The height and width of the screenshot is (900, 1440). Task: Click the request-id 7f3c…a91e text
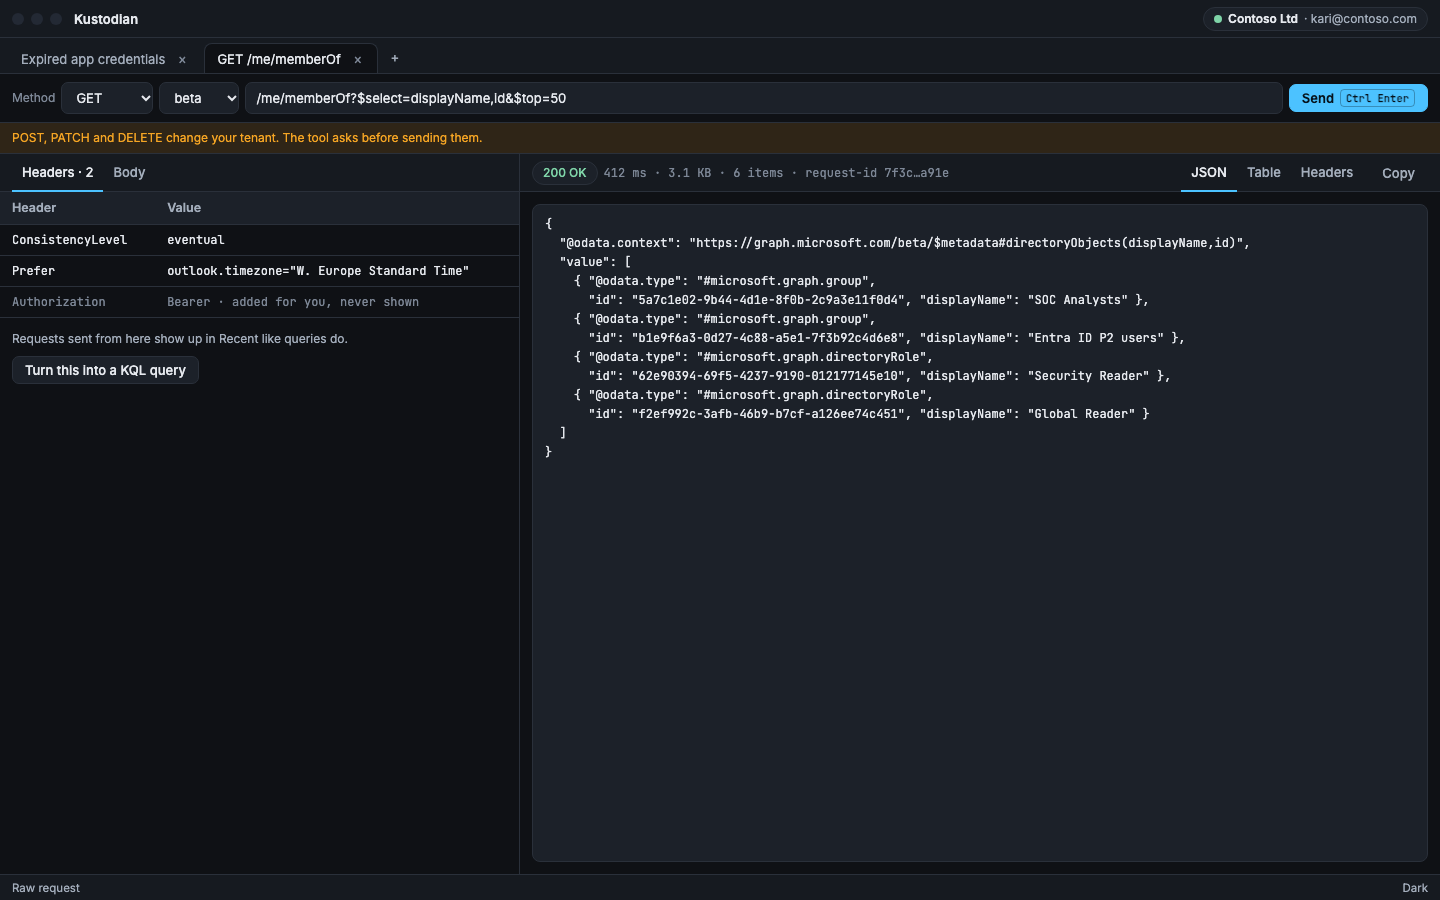(877, 173)
